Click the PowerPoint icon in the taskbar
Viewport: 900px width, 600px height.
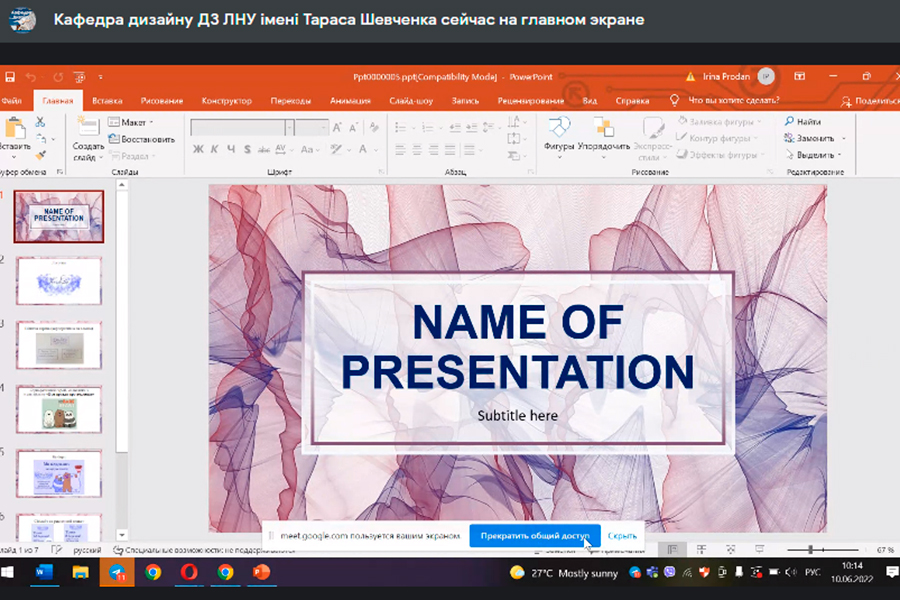(261, 573)
